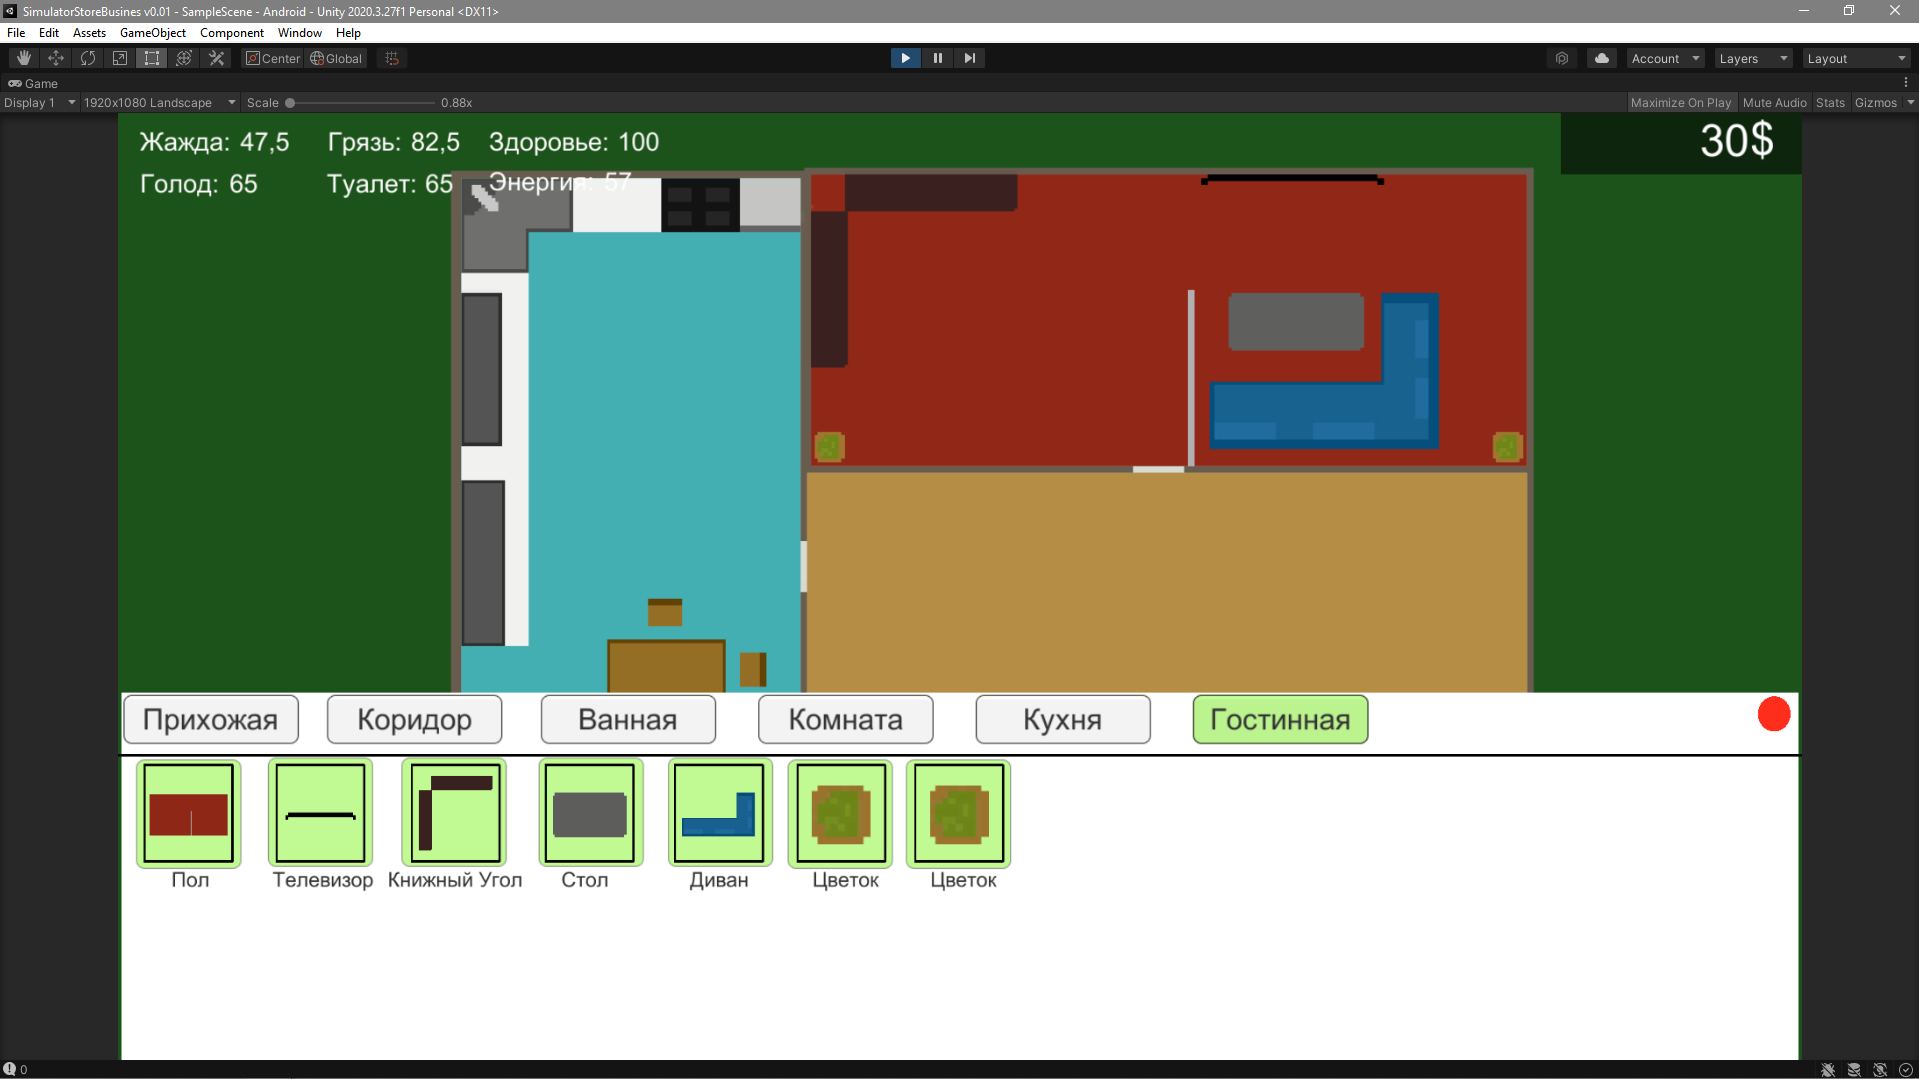Click the 30$ money display
1919x1079 pixels.
coord(1736,141)
